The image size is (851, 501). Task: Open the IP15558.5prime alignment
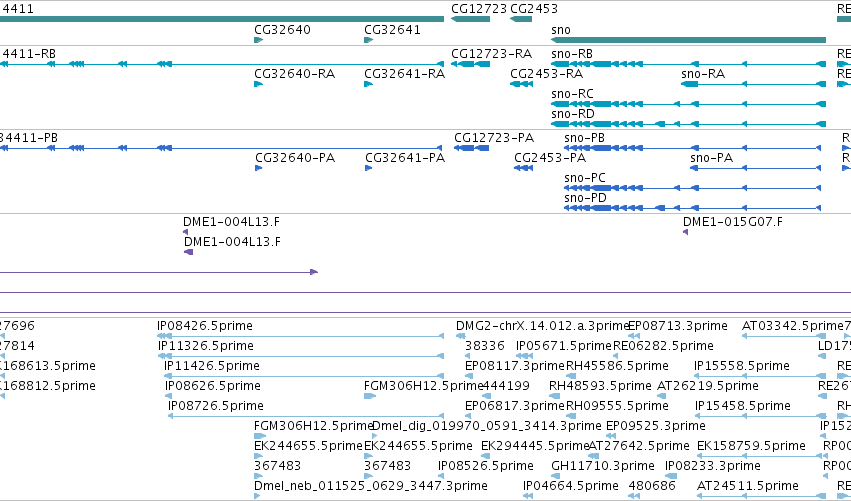[x=760, y=376]
